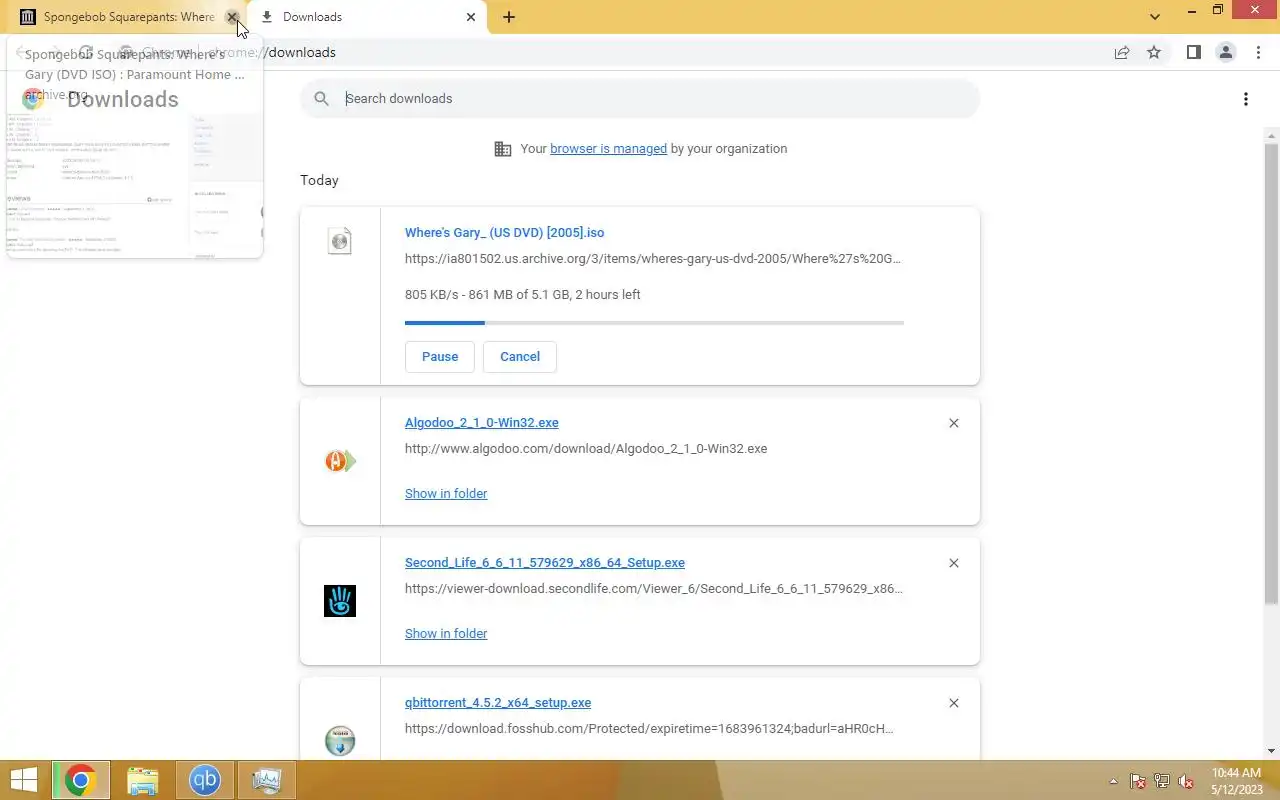Remove Algodoo download from list

tap(954, 423)
